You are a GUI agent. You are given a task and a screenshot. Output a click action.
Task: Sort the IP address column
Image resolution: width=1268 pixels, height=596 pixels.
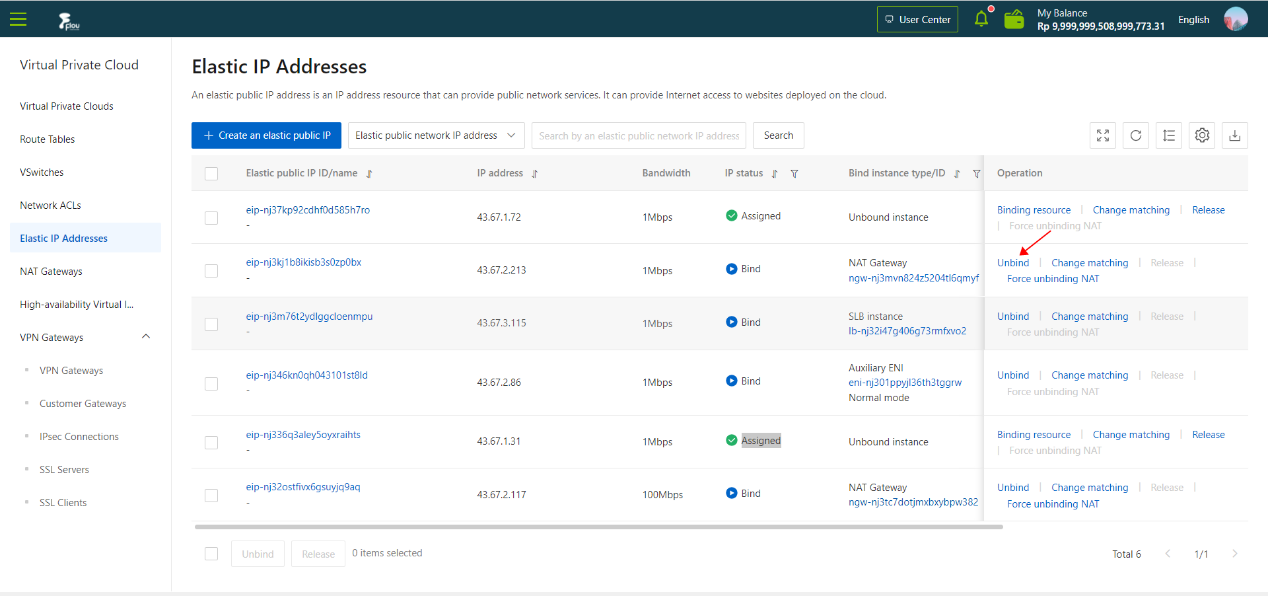click(x=535, y=174)
